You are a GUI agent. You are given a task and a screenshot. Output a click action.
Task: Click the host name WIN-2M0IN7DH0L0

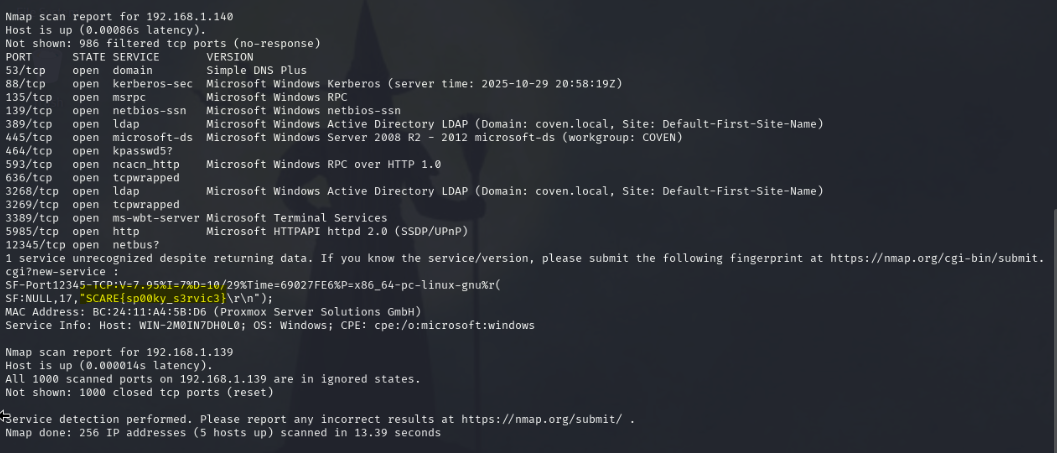(x=189, y=325)
